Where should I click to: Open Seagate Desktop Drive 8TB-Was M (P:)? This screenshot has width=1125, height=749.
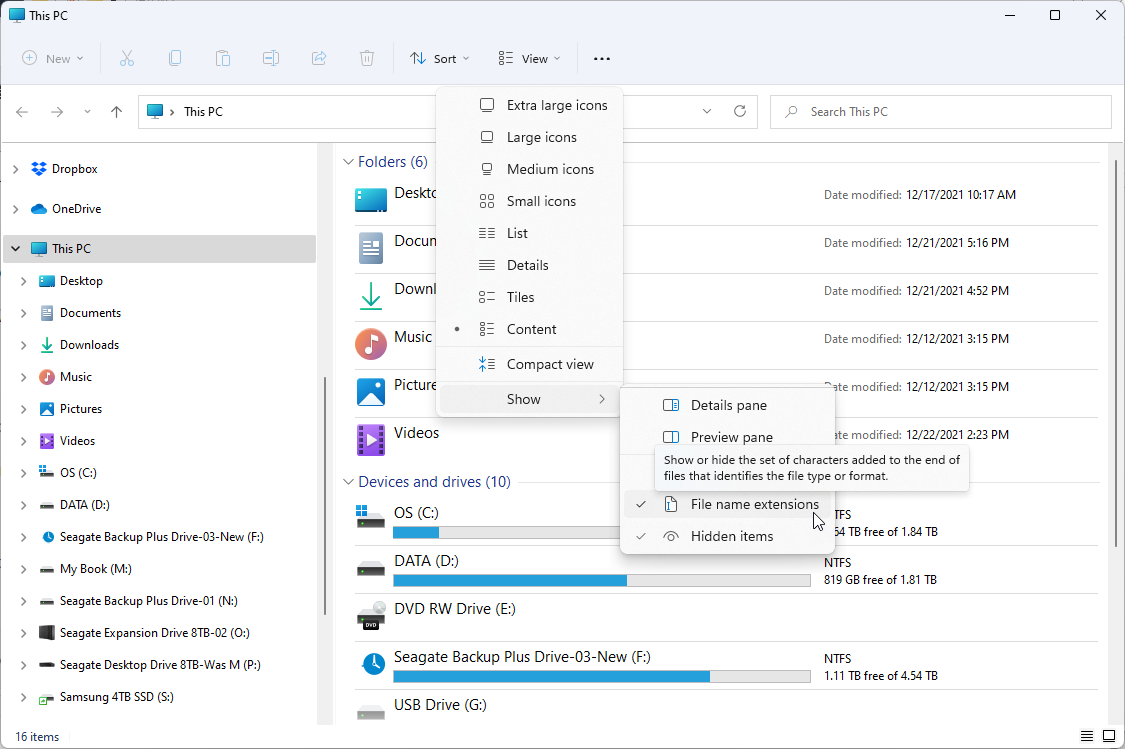(159, 665)
